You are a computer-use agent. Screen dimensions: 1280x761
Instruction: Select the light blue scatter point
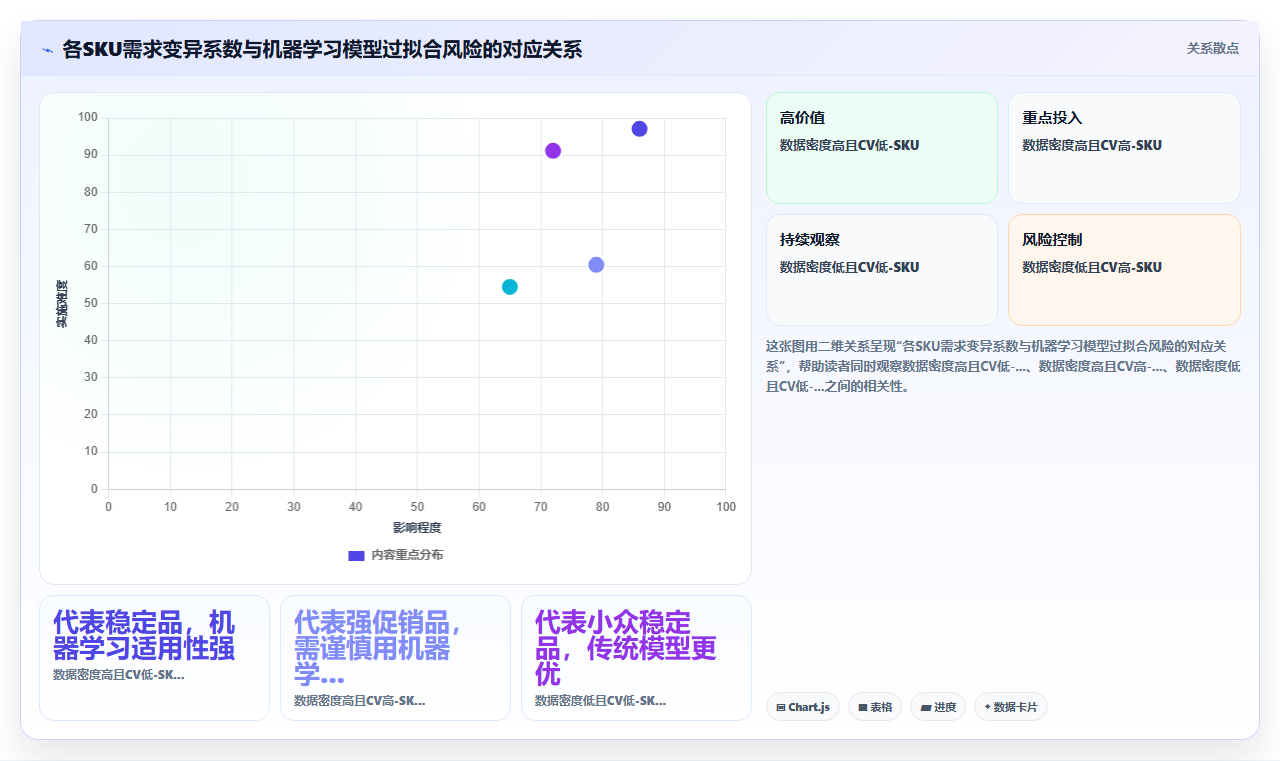596,265
